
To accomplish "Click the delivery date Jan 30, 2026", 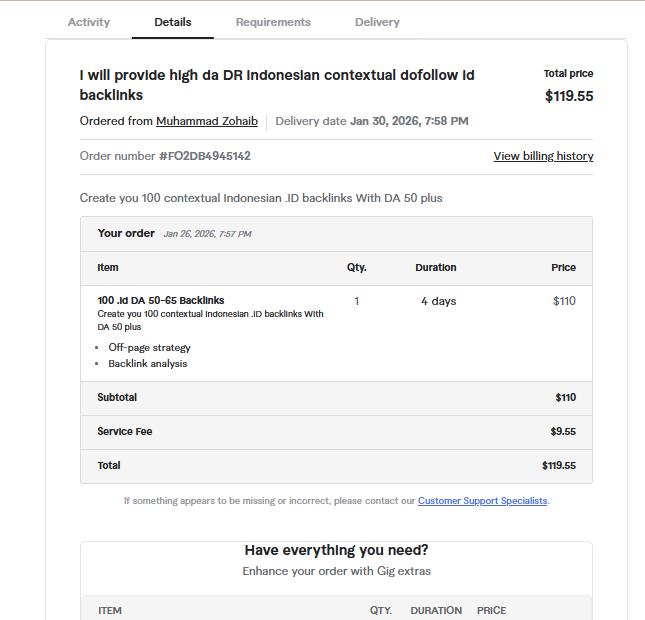I will tap(409, 121).
